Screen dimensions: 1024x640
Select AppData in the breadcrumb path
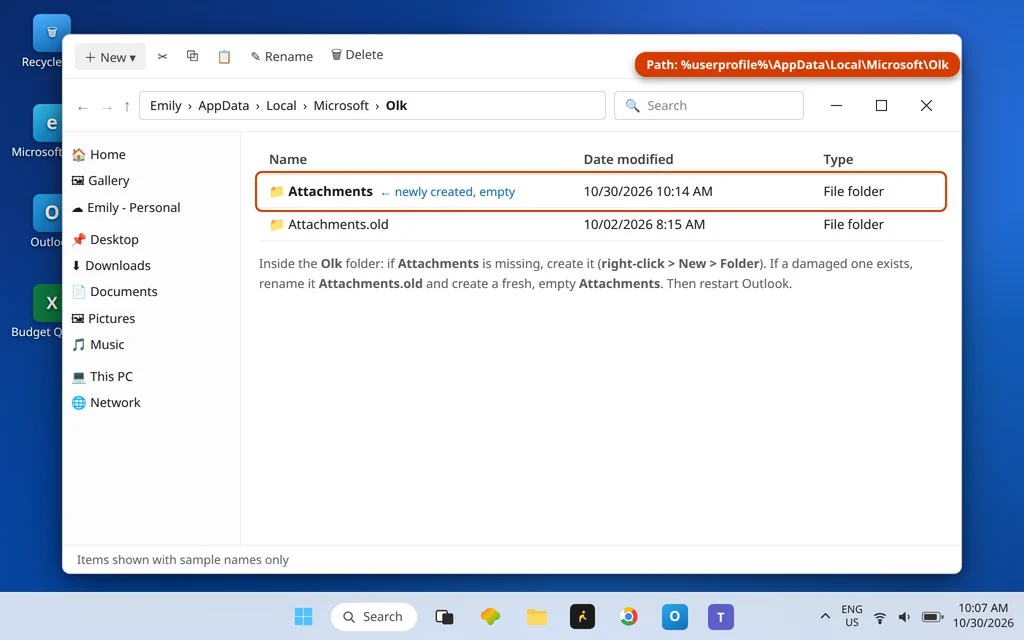[223, 106]
